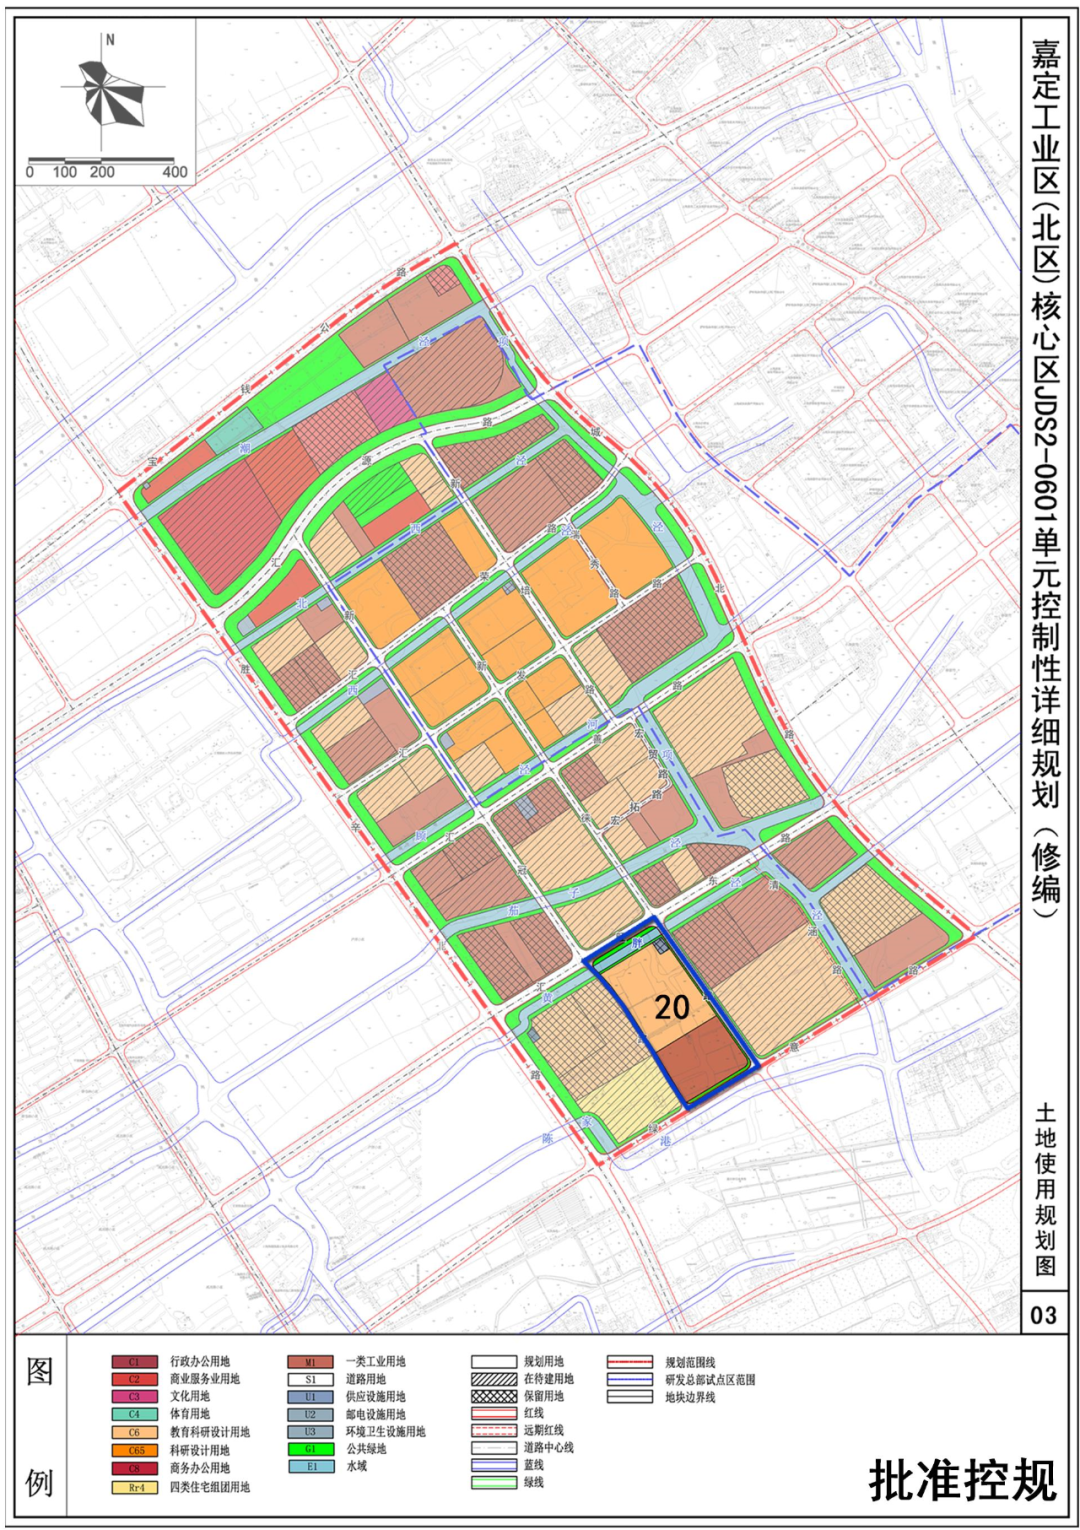Select the 规划范围线 boundary line symbol

click(630, 1362)
